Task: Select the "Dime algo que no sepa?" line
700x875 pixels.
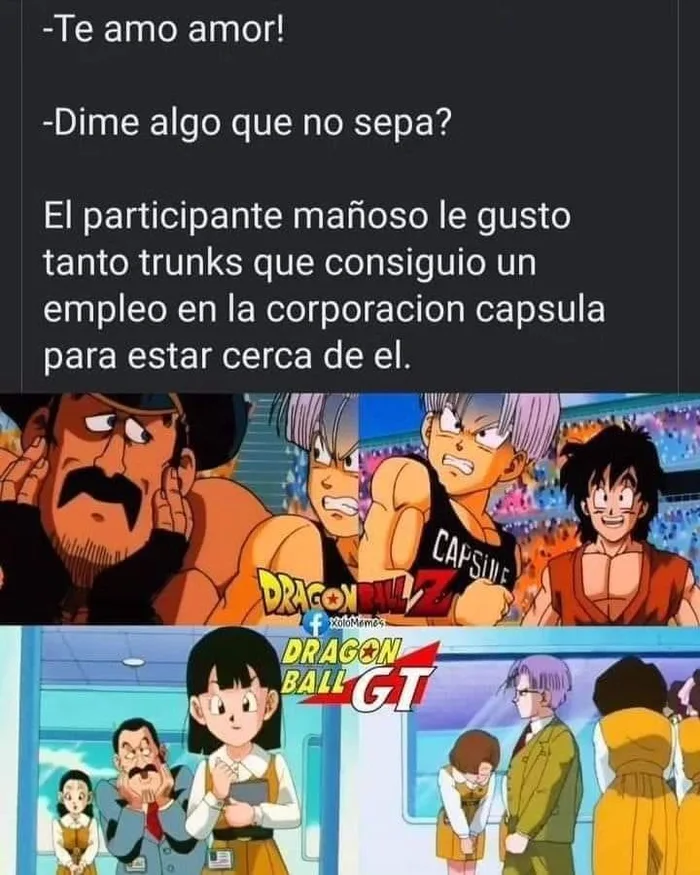Action: 246,123
